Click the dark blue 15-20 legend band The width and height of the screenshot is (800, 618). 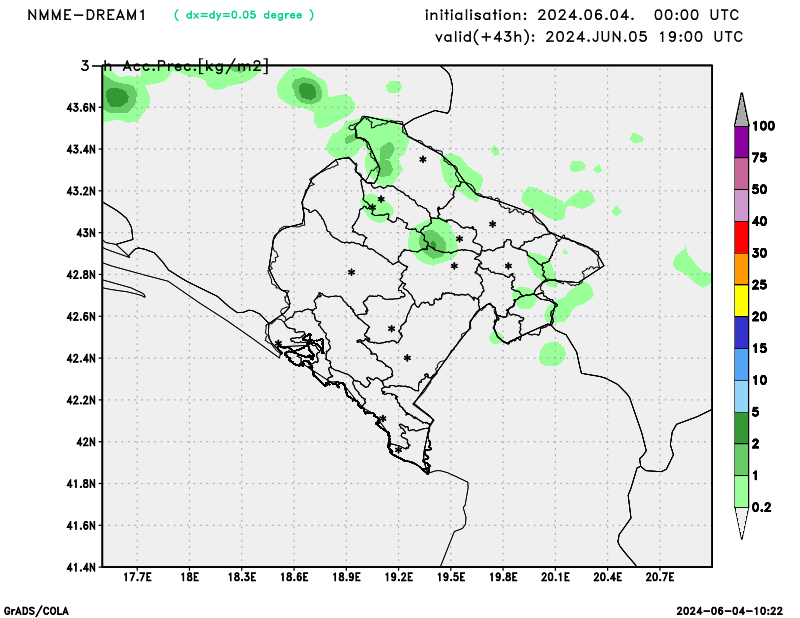pos(741,332)
